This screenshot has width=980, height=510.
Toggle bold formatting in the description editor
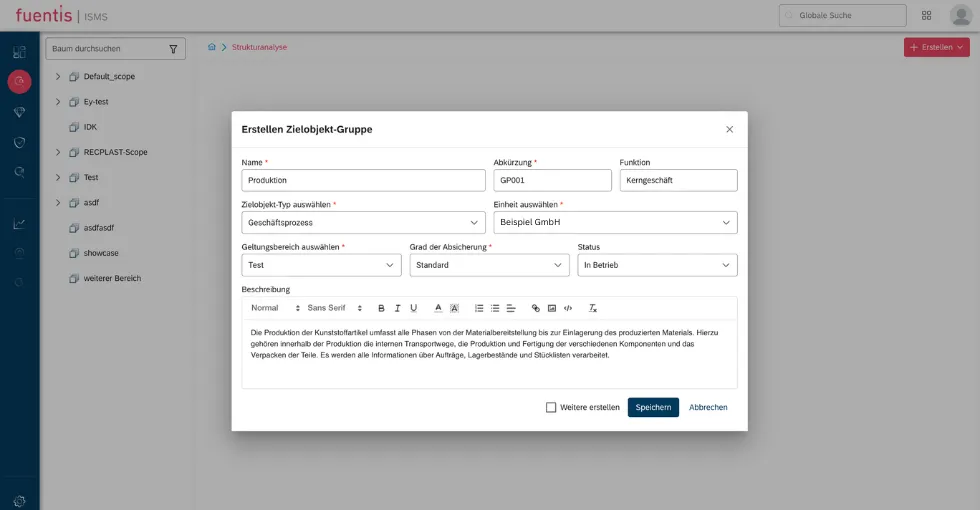(381, 308)
